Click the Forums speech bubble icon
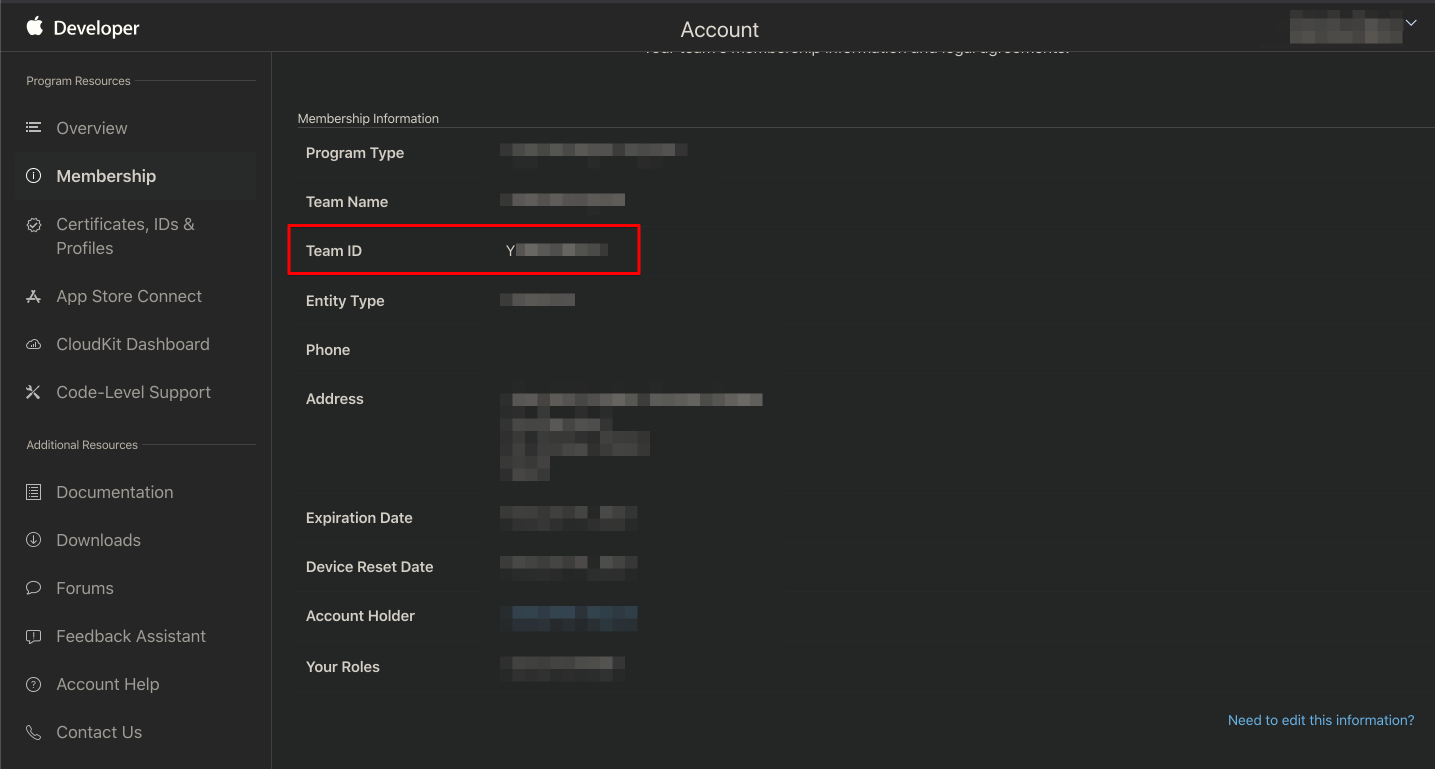 (34, 588)
